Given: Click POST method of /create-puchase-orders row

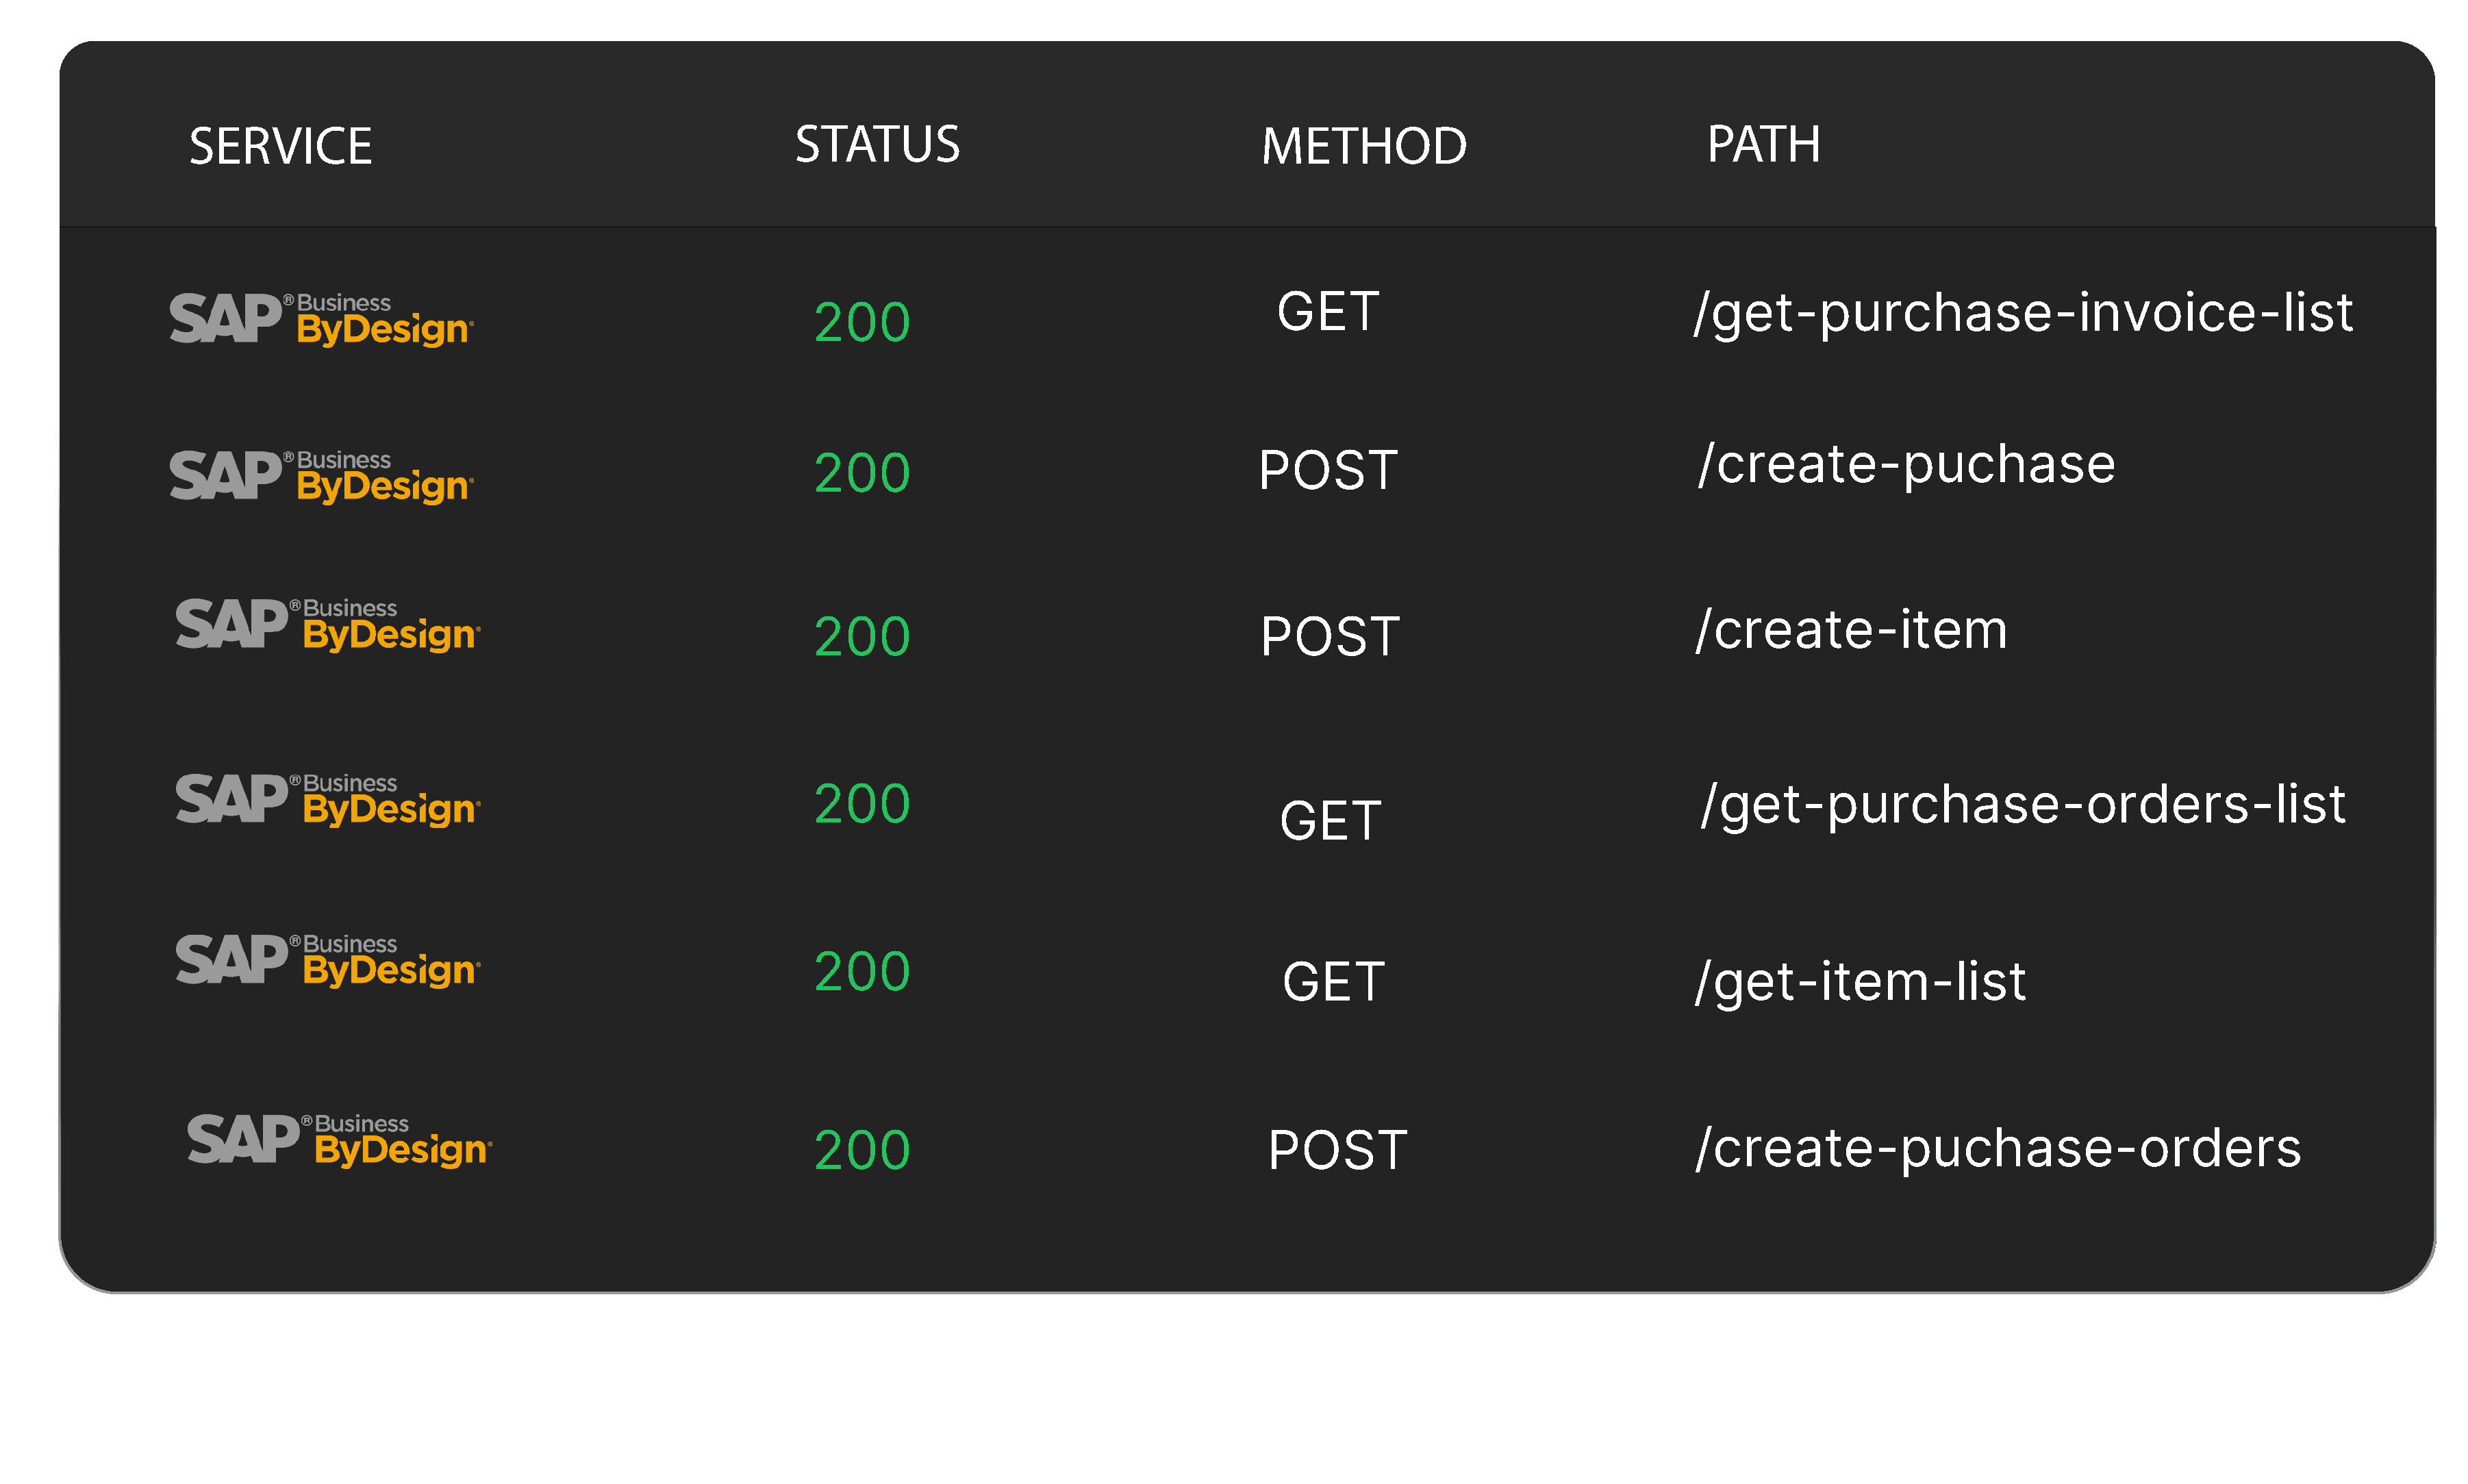Looking at the screenshot, I should click(x=1337, y=1150).
